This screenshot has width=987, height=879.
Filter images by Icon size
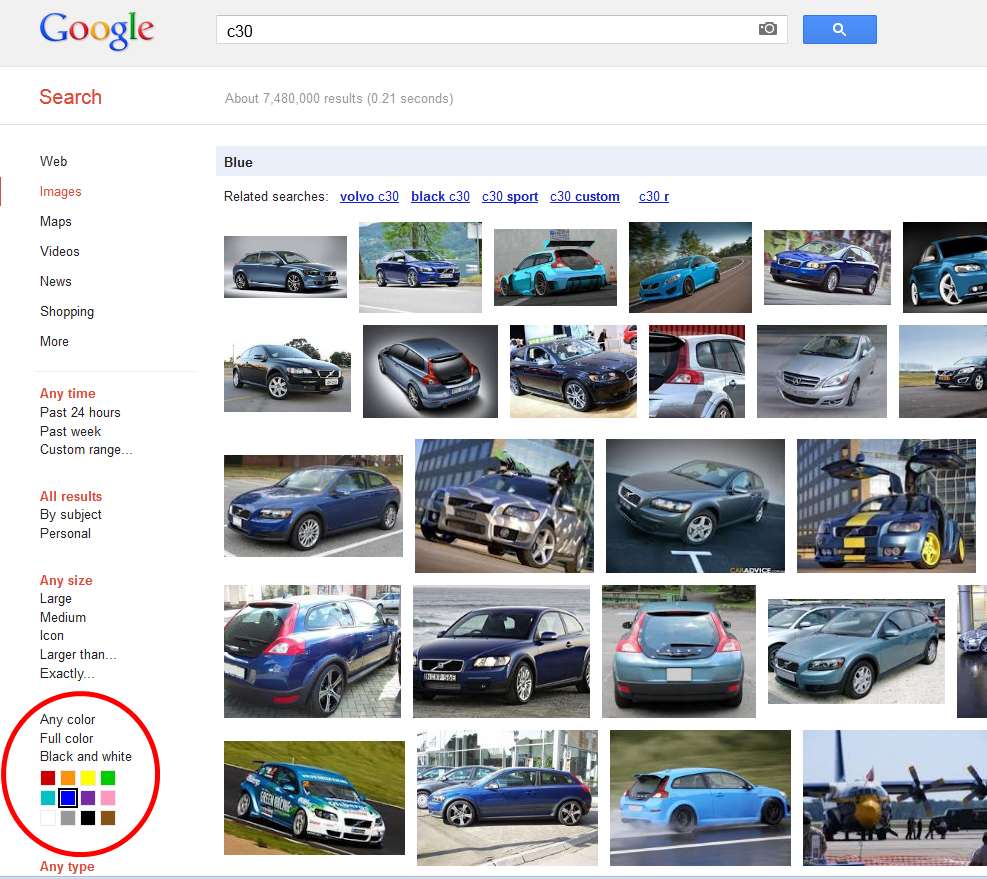point(52,636)
